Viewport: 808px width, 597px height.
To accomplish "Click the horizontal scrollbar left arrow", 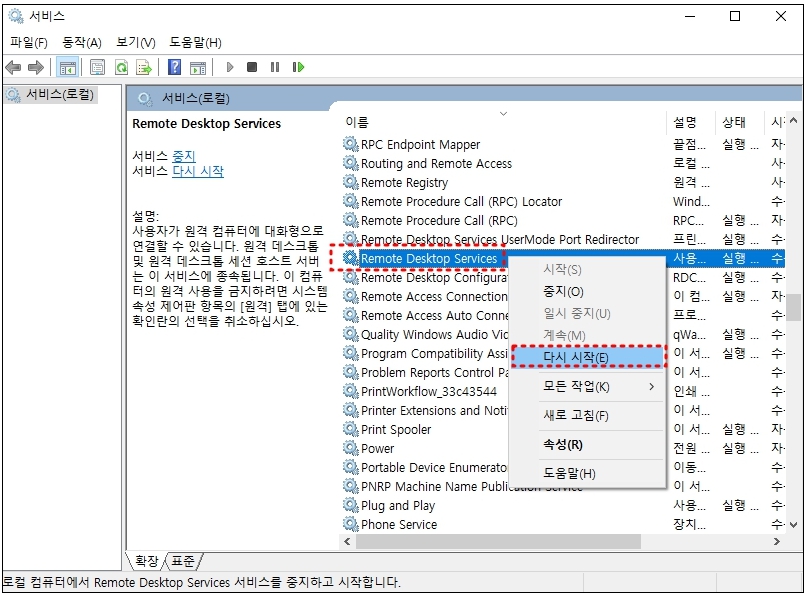I will (x=347, y=541).
